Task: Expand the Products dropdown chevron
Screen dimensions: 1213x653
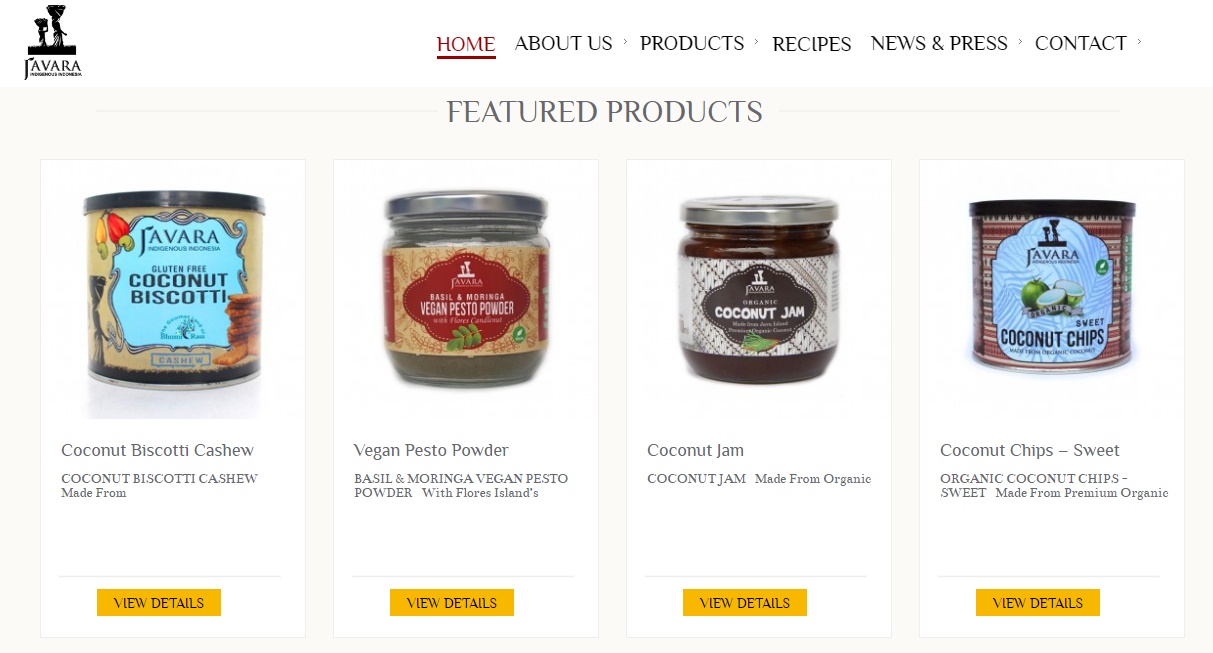Action: click(756, 42)
